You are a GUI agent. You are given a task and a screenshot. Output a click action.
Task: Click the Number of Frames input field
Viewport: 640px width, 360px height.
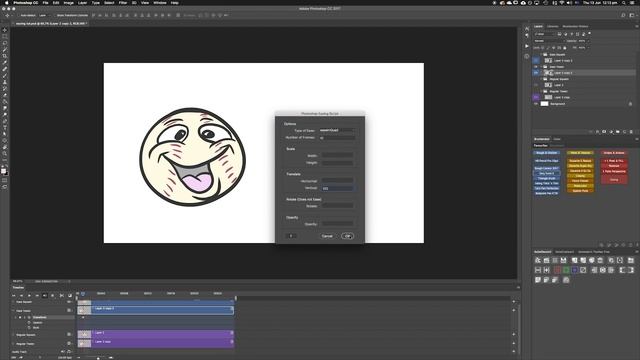(x=337, y=138)
